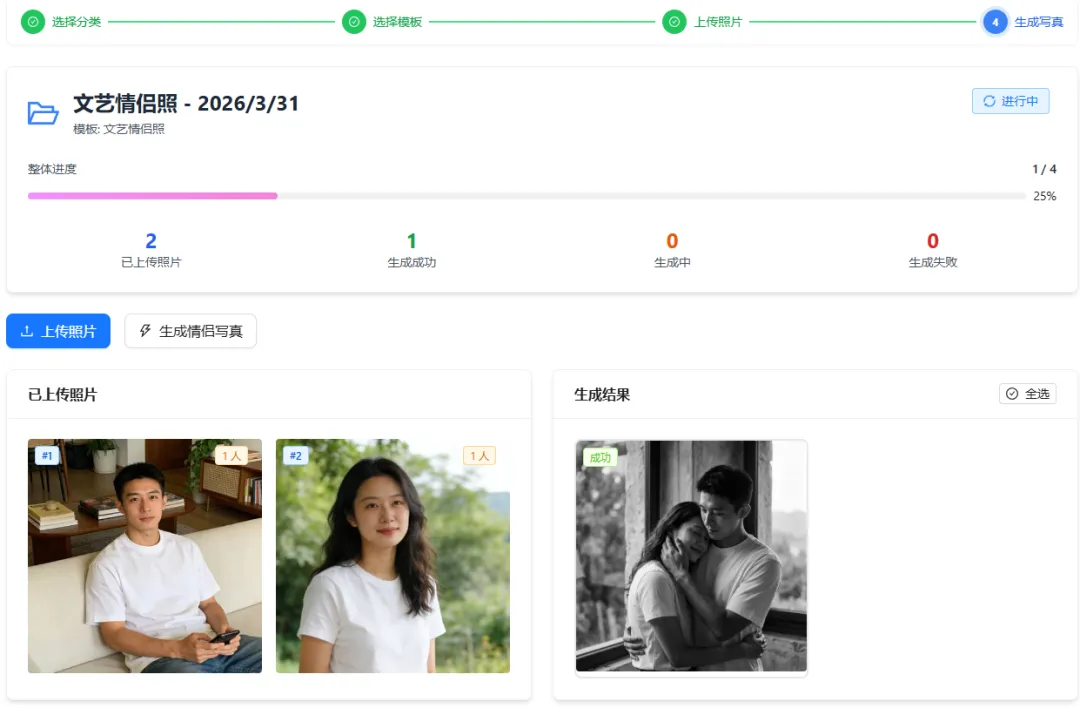Click the blue folder icon beside project title
1080x708 pixels.
[43, 113]
